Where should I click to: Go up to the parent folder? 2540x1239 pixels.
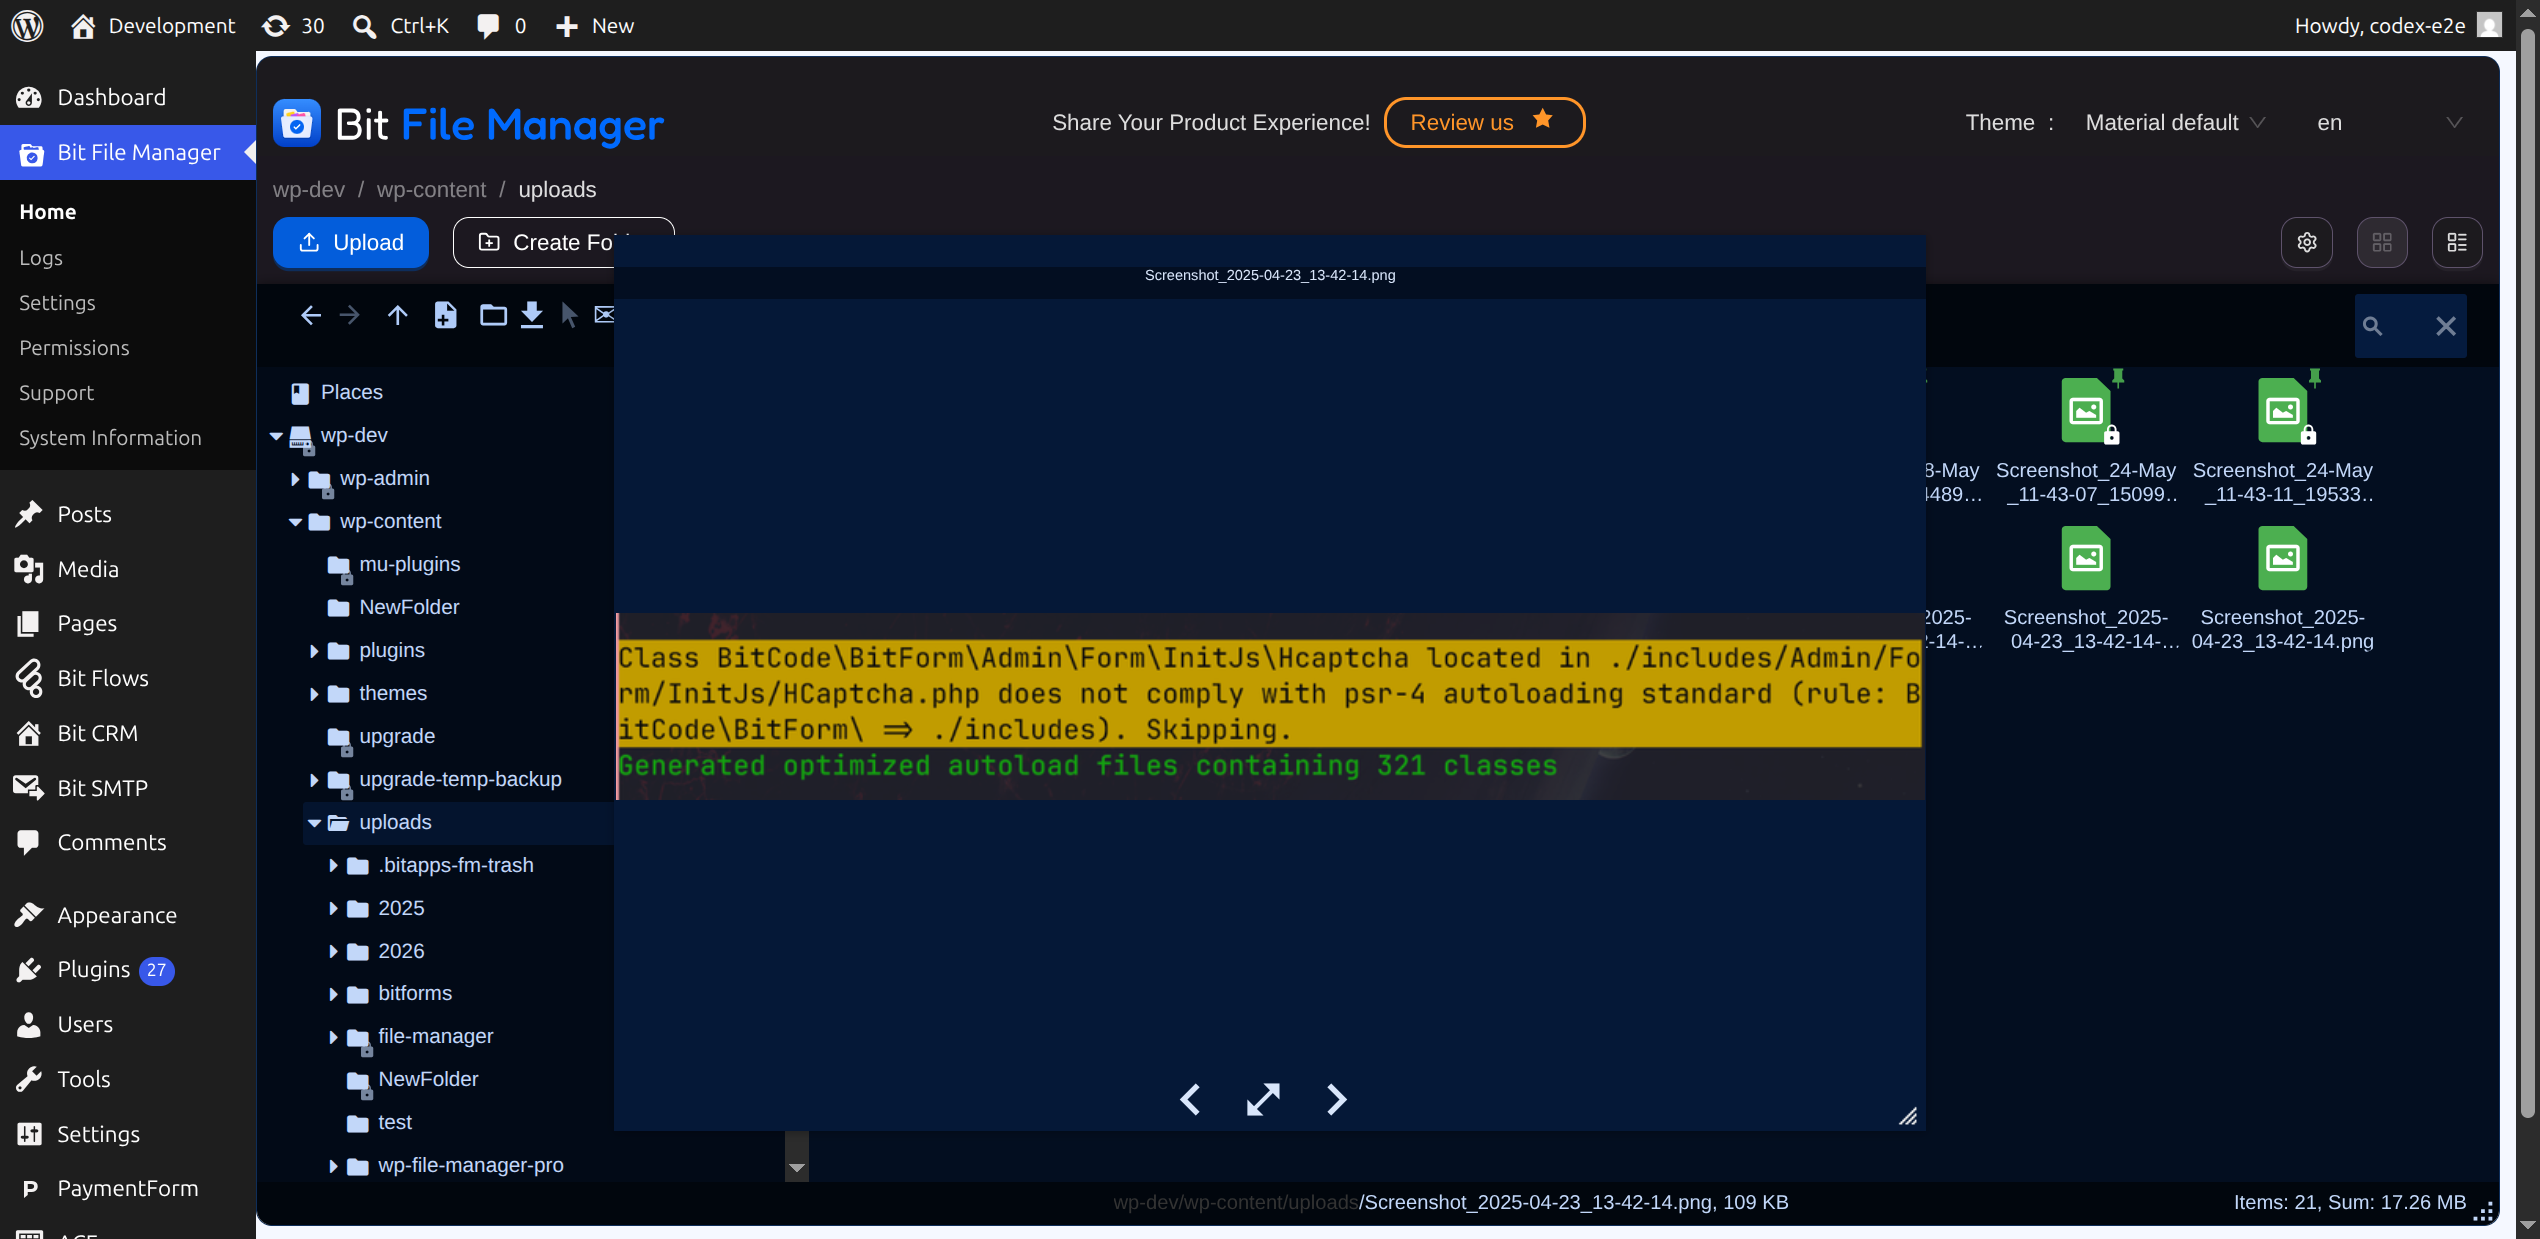pyautogui.click(x=397, y=316)
